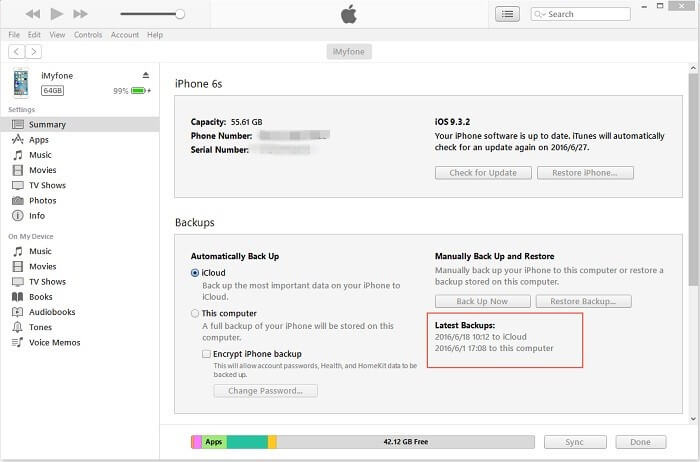Click the 42.12 GB Free storage area

tap(406, 442)
